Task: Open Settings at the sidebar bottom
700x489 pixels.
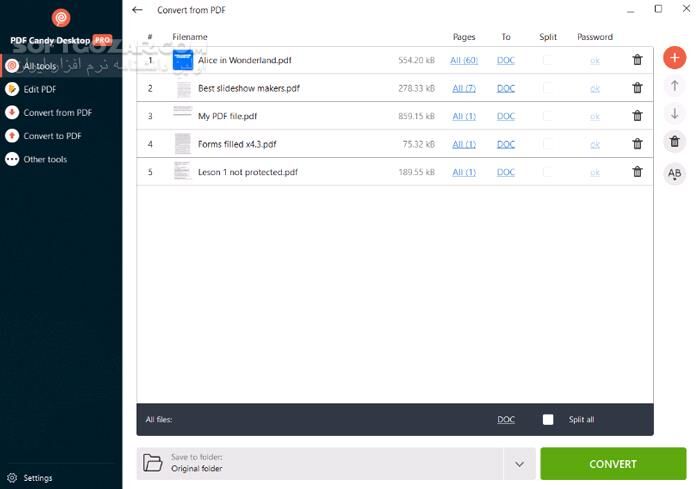Action: coord(38,478)
